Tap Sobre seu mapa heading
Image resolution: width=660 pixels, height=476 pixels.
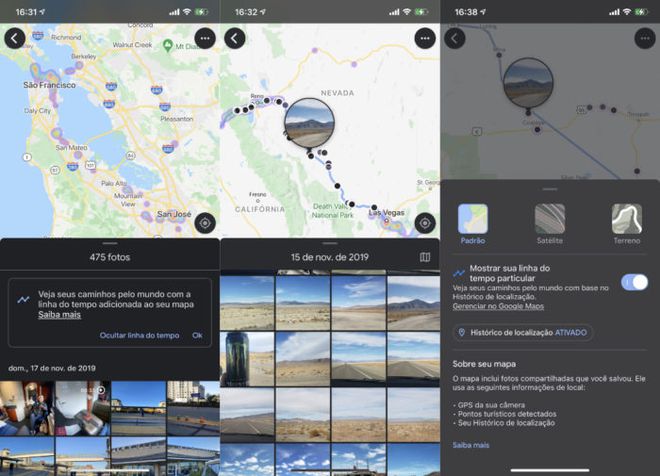point(484,364)
